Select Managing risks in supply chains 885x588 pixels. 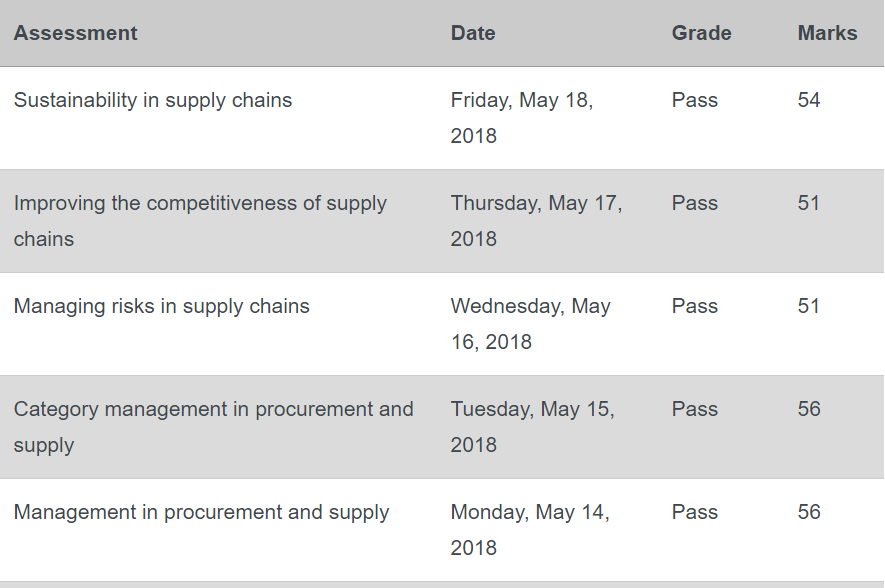point(161,306)
